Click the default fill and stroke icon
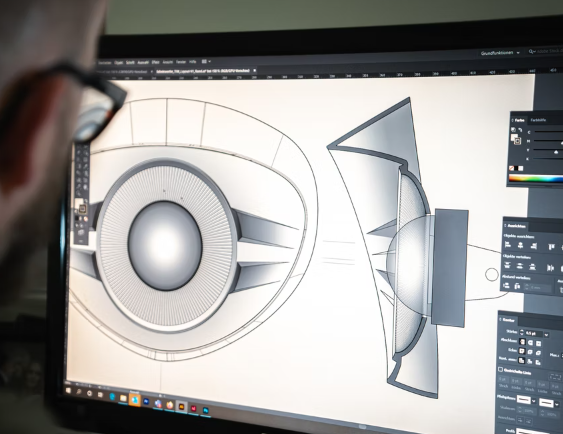The width and height of the screenshot is (563, 434). pos(513,130)
